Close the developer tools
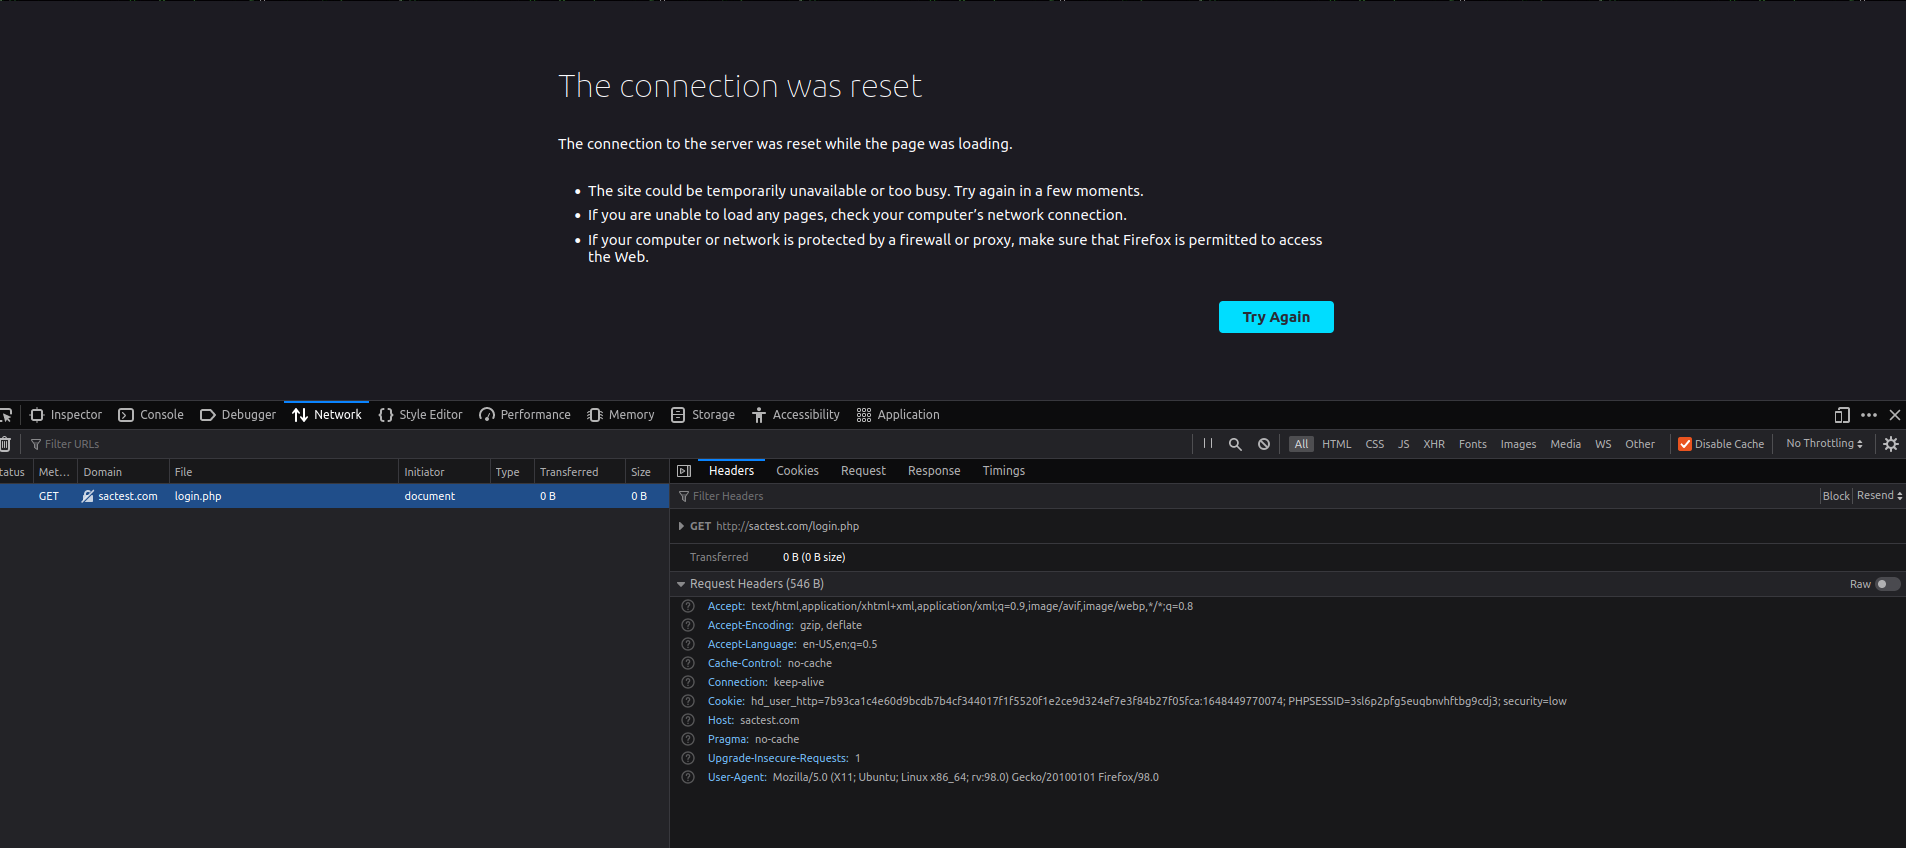1906x848 pixels. 1895,415
